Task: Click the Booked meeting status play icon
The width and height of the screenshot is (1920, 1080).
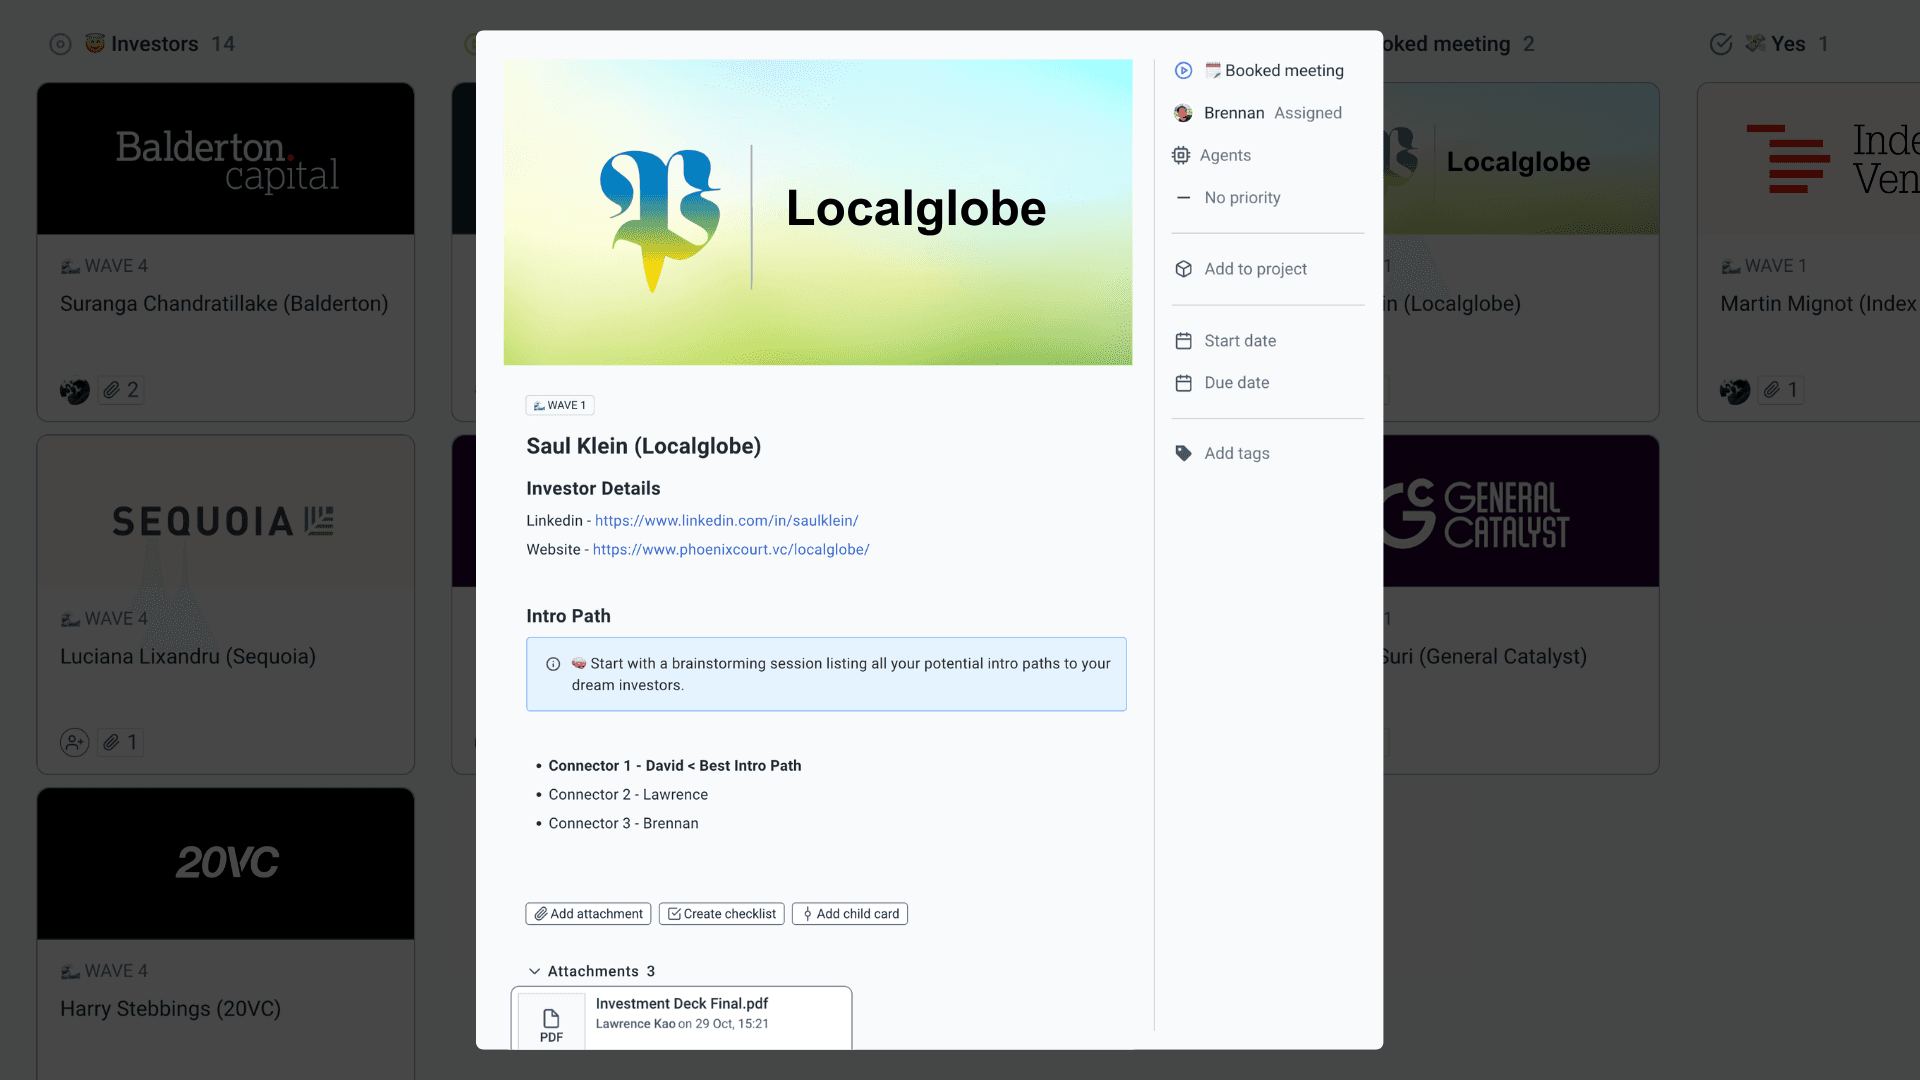Action: (1183, 70)
